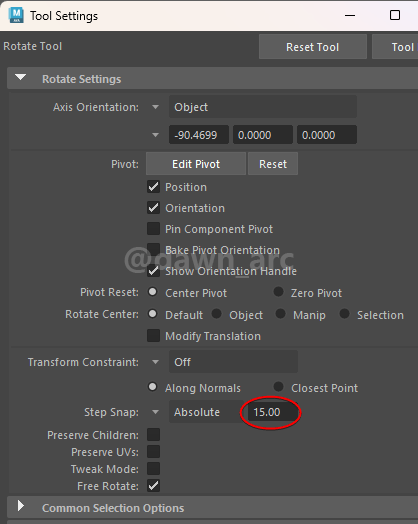Collapse the Rotate Settings section
This screenshot has width=418, height=524.
(21, 78)
